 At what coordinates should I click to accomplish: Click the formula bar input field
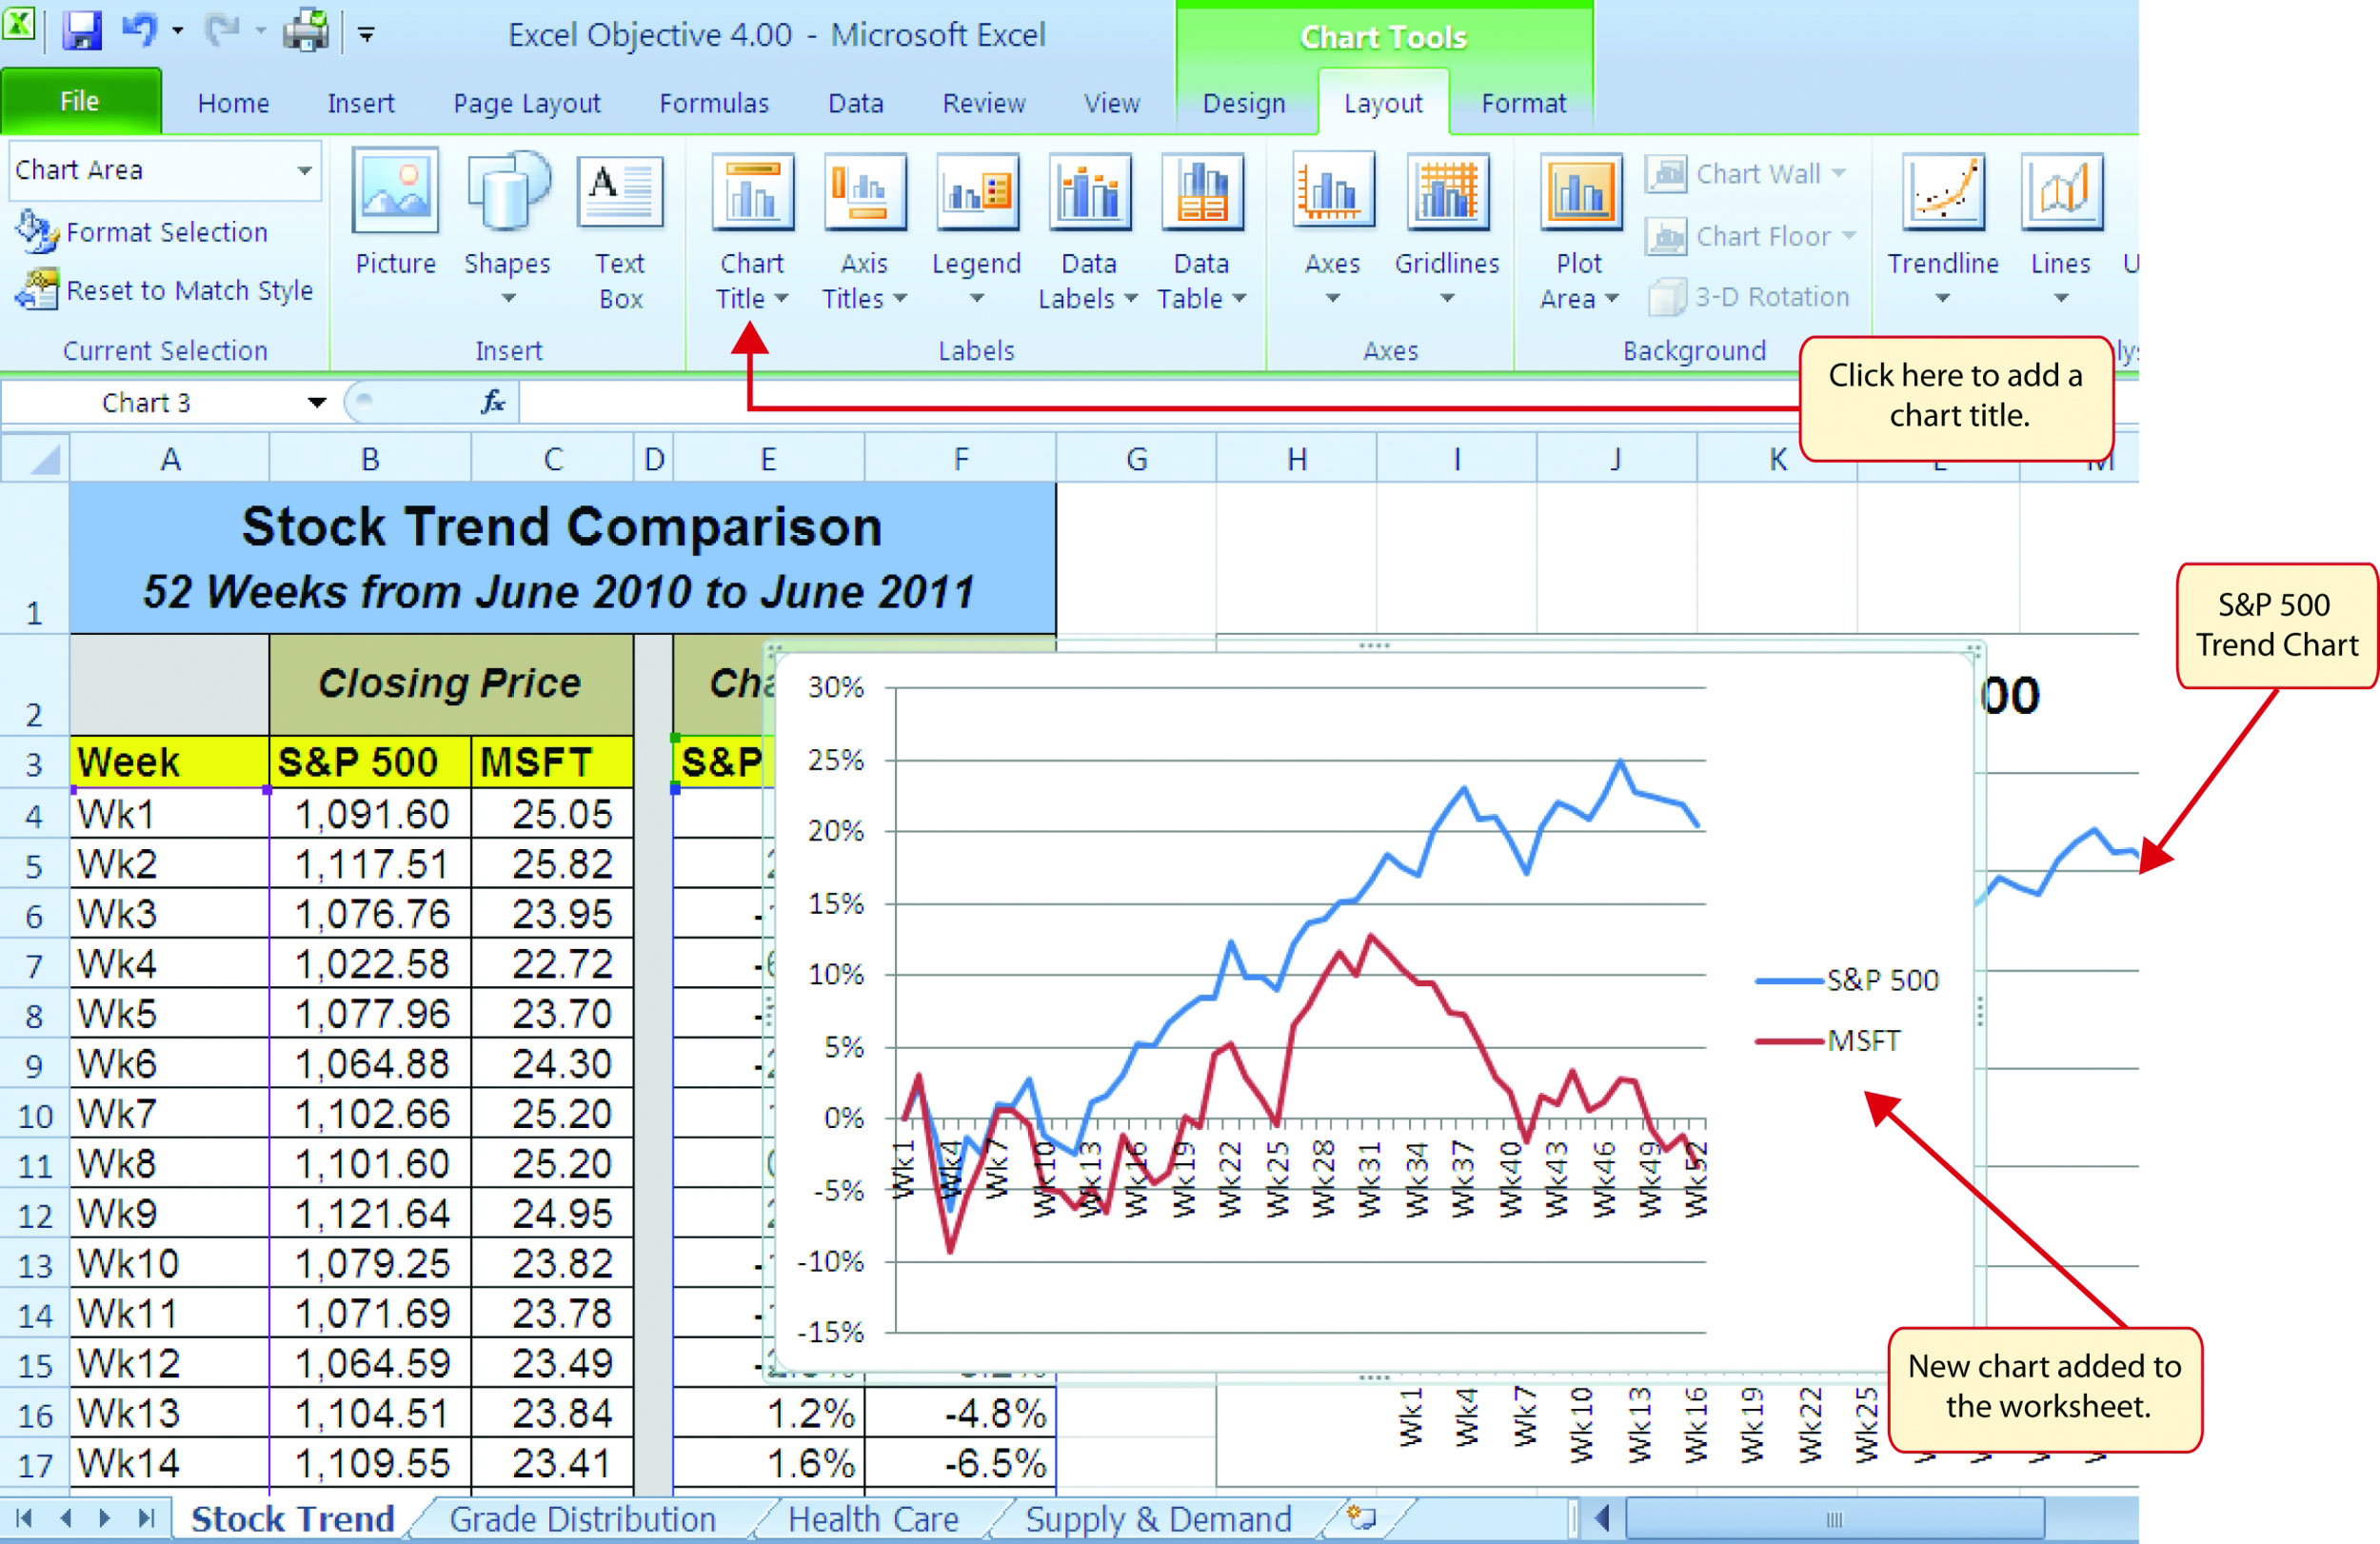point(1215,401)
